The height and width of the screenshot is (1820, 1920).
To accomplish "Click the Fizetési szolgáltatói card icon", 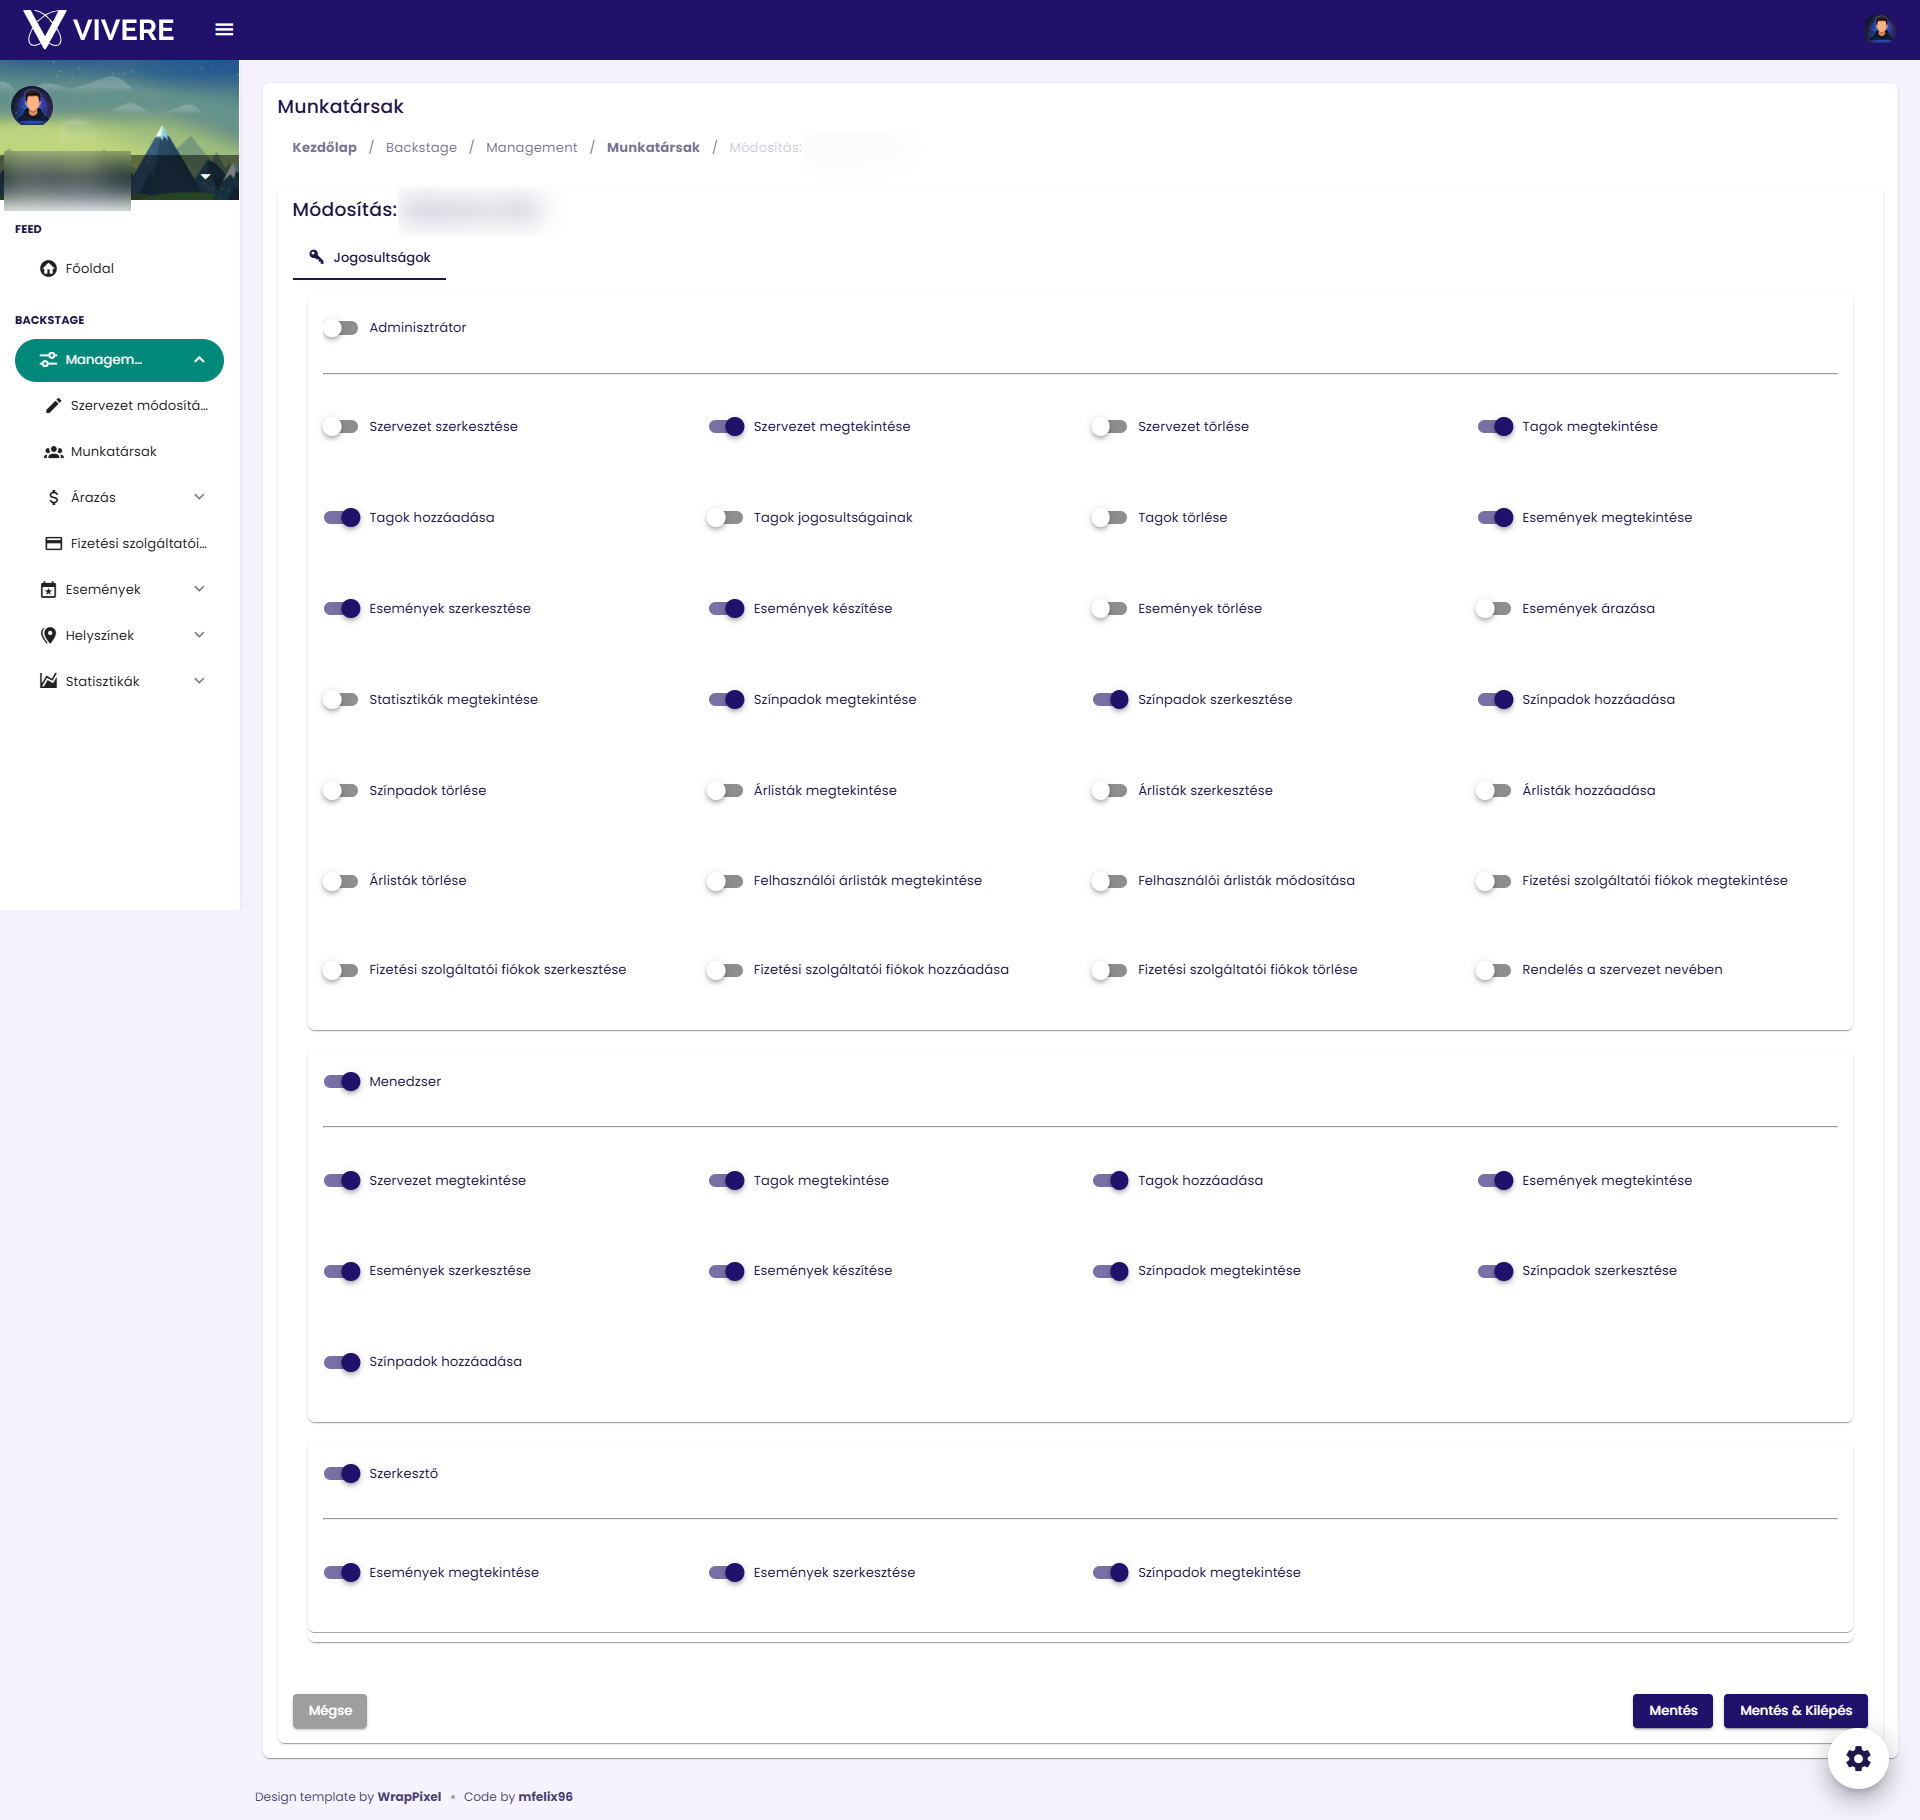I will point(54,544).
